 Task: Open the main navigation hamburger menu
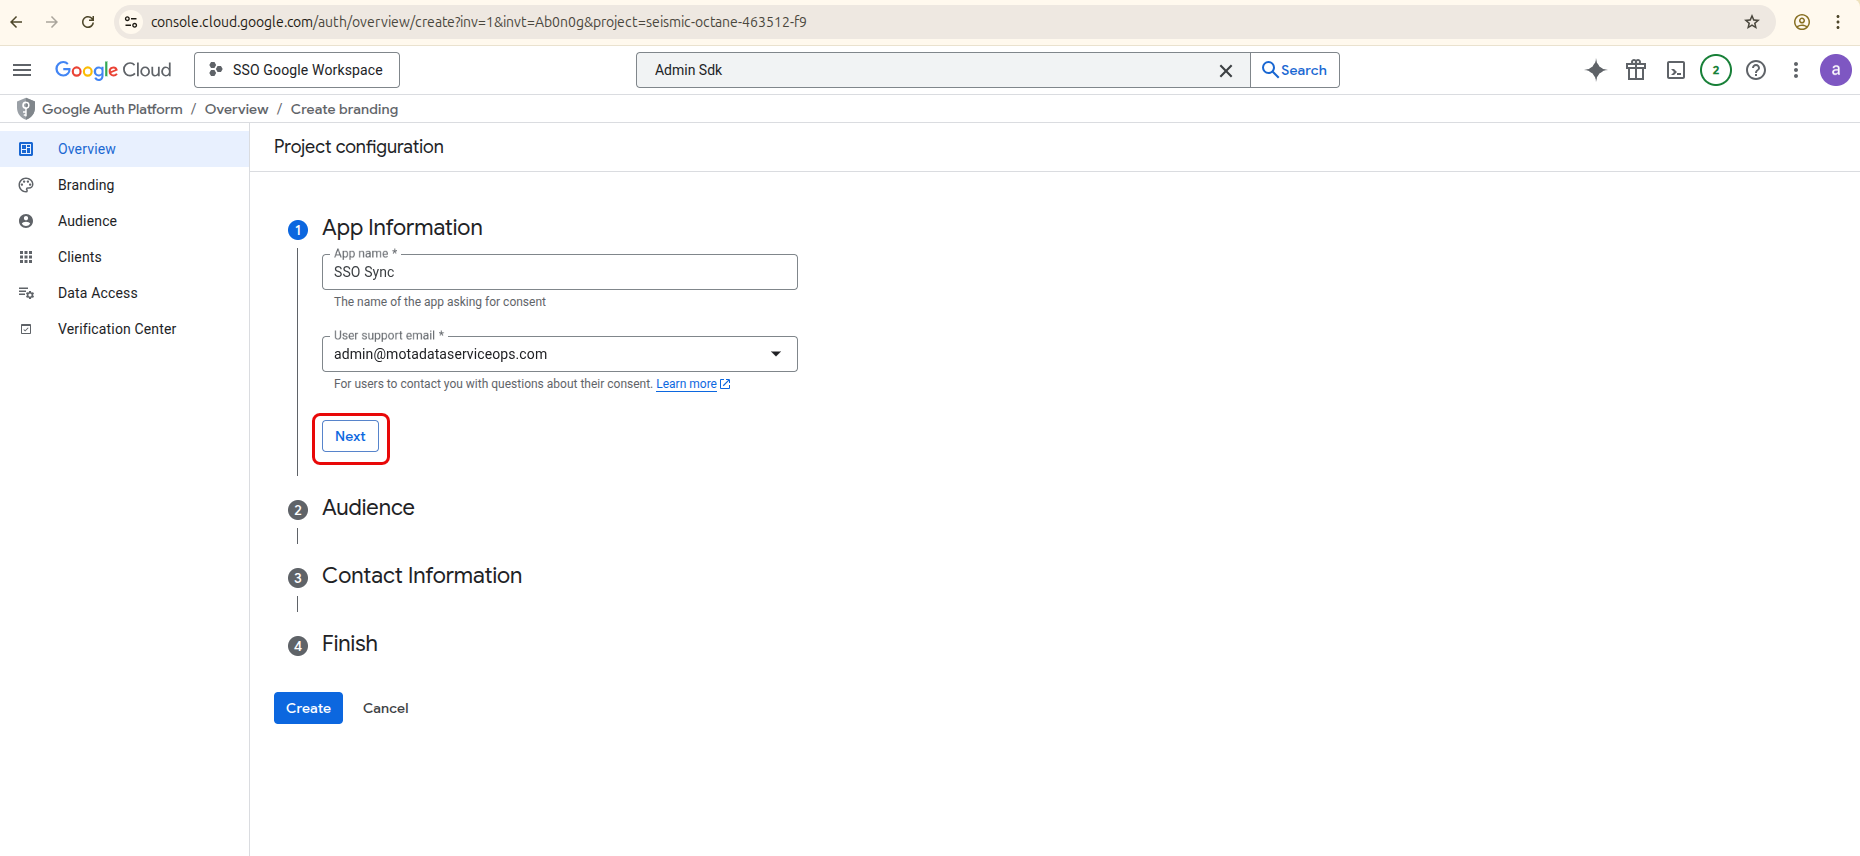coord(22,70)
